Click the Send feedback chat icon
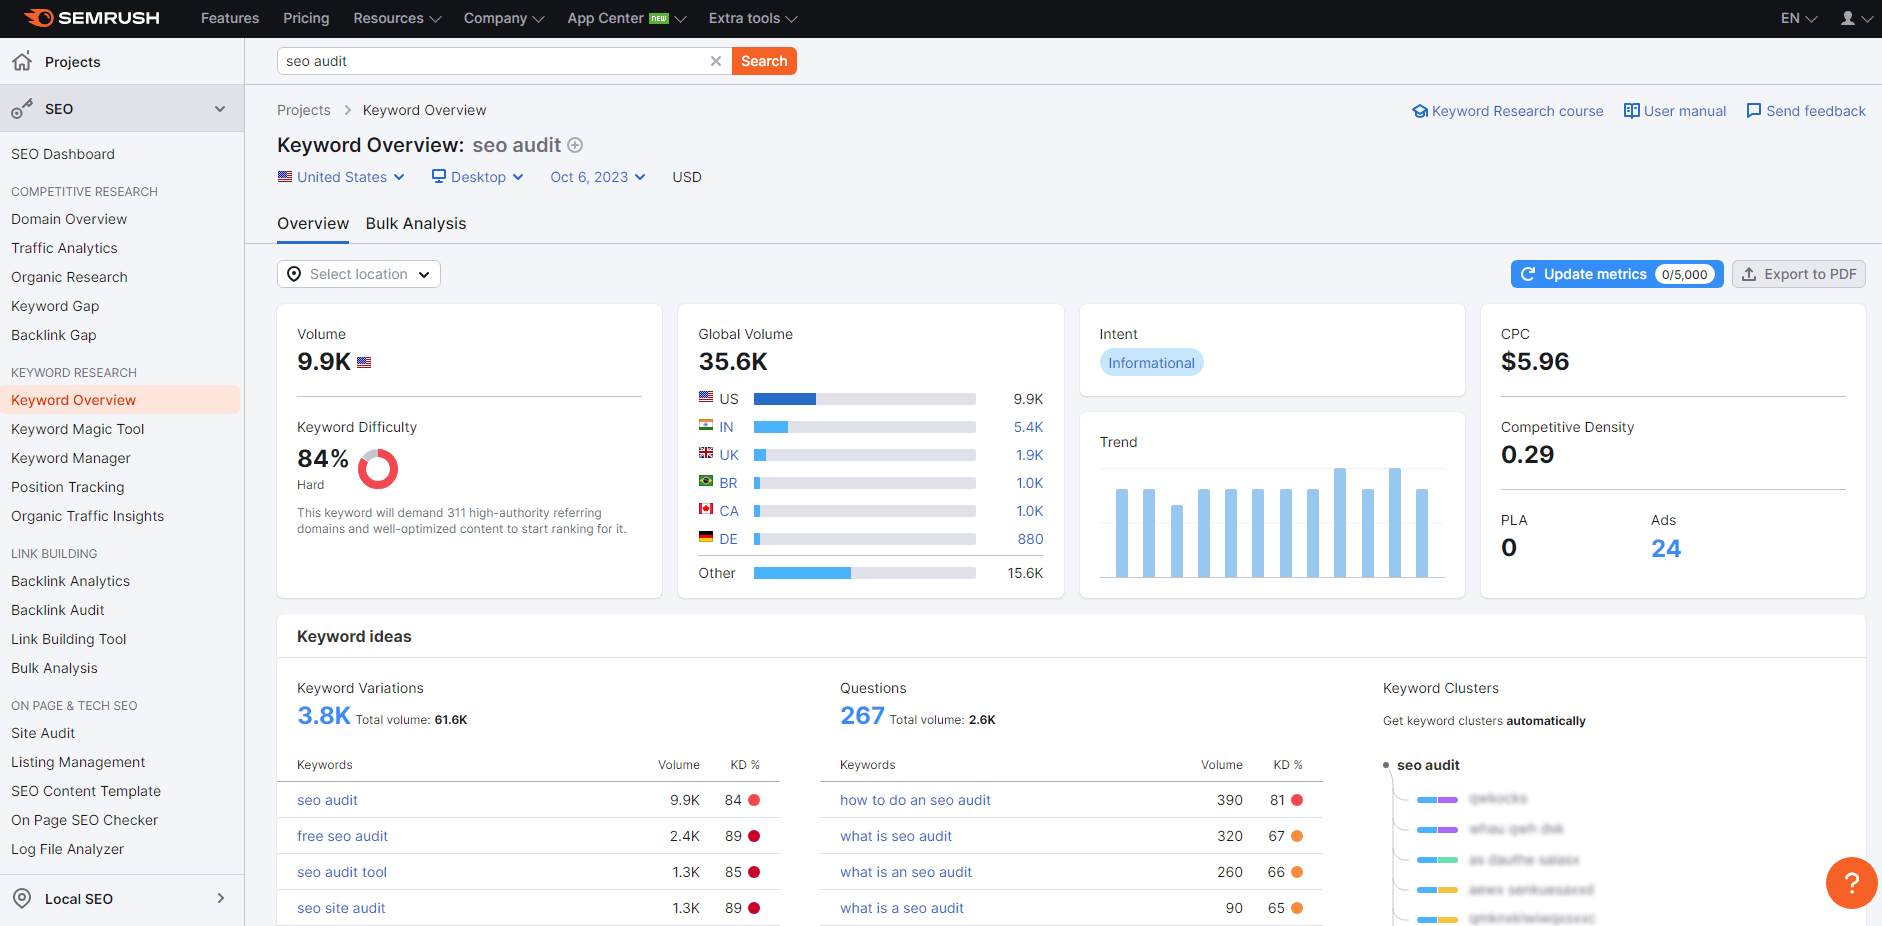This screenshot has width=1882, height=926. [x=1754, y=111]
